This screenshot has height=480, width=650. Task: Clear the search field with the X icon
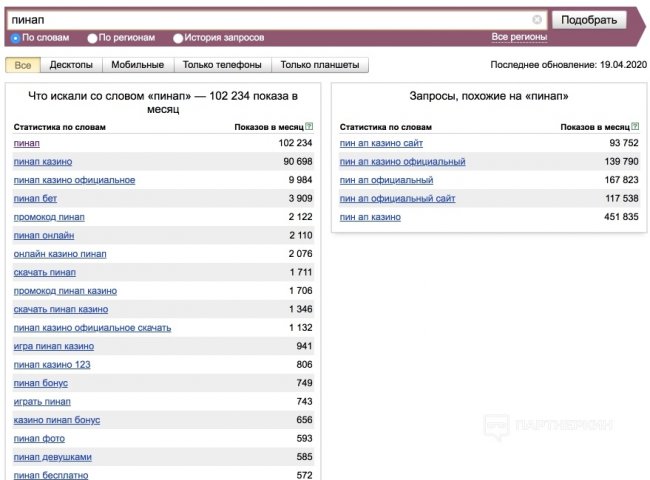[537, 20]
